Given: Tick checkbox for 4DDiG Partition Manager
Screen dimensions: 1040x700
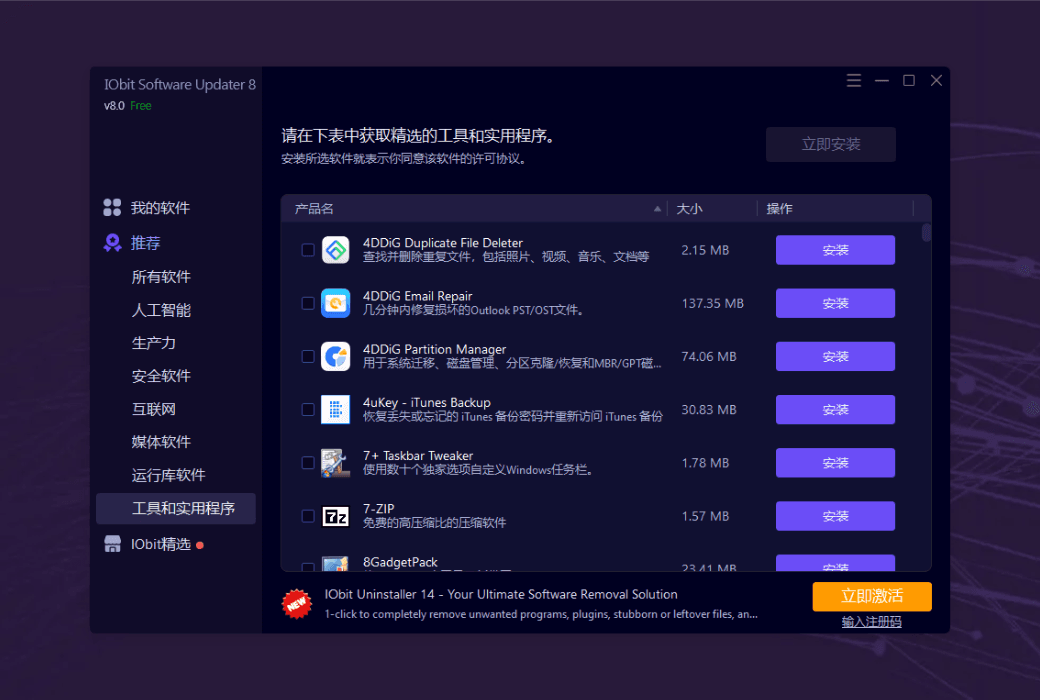Looking at the screenshot, I should (x=308, y=356).
